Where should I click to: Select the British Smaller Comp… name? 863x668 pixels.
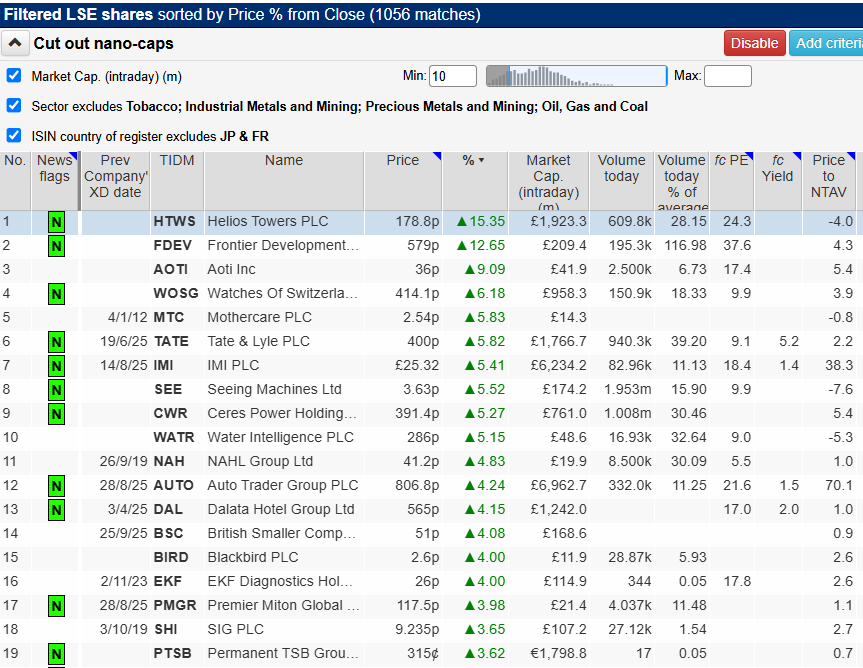pyautogui.click(x=282, y=534)
